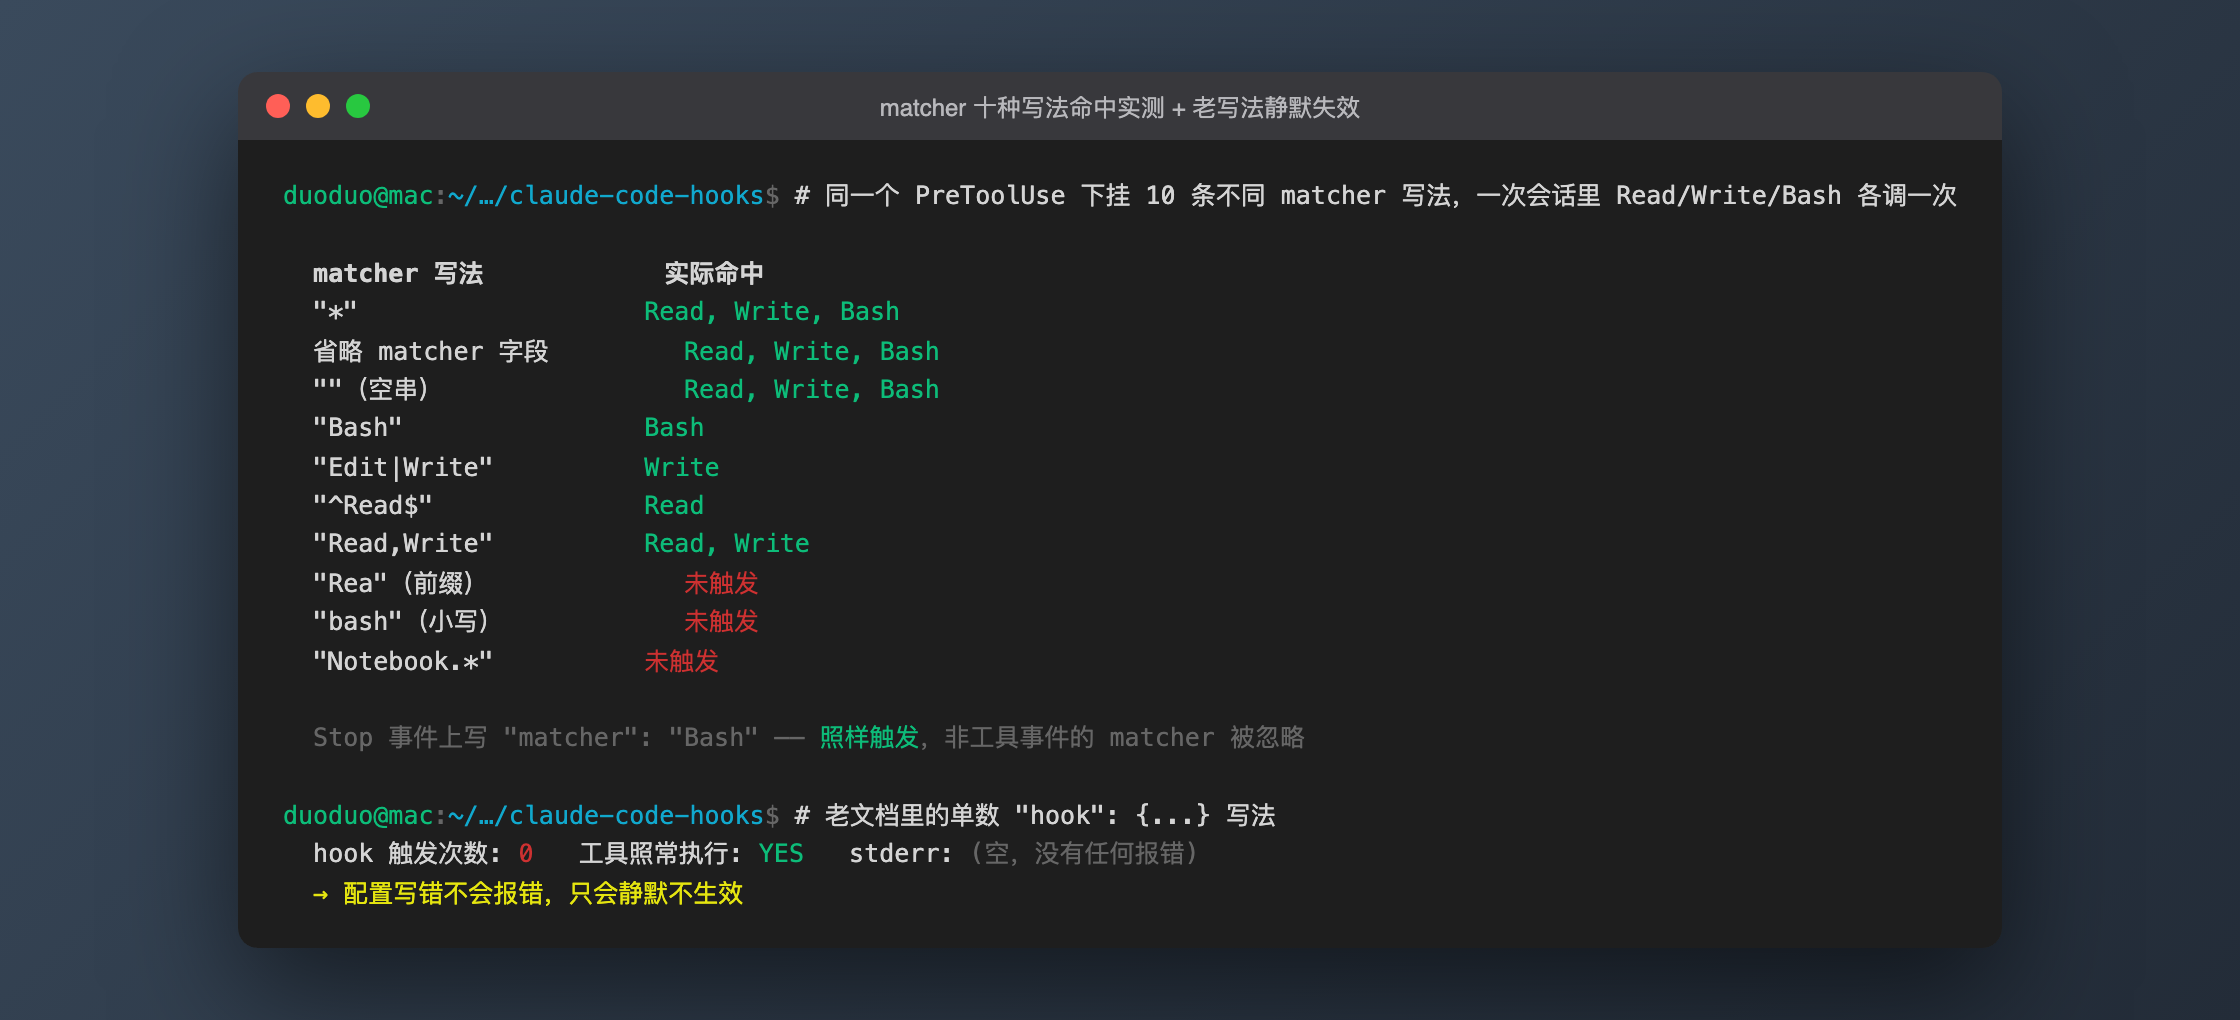This screenshot has width=2240, height=1020.
Task: Close the terminal window with the red button
Action: [x=278, y=106]
